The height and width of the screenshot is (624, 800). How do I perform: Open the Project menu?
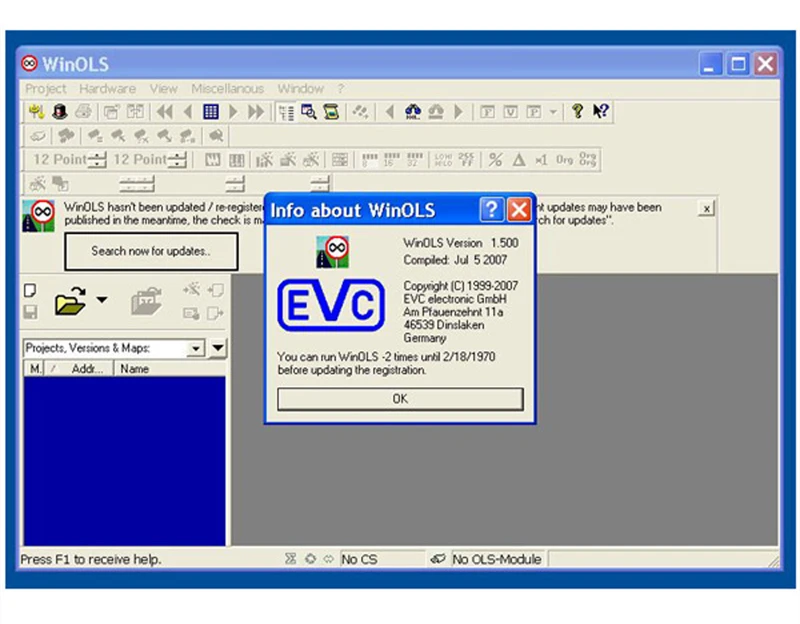46,89
